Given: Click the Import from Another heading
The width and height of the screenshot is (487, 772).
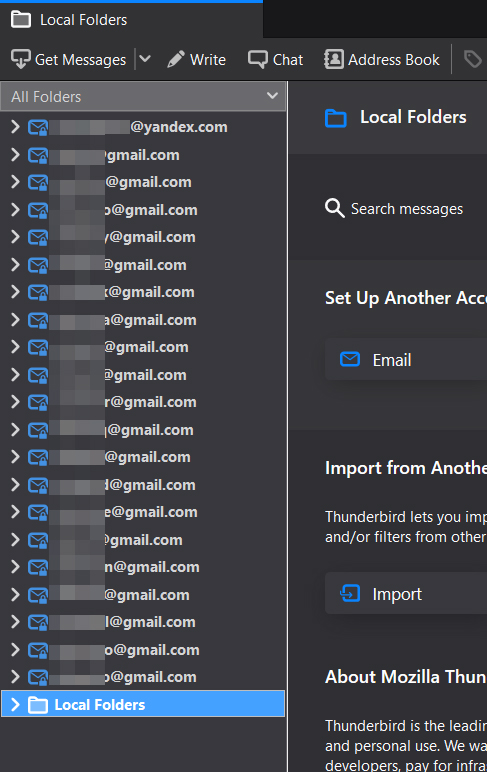Looking at the screenshot, I should (406, 468).
